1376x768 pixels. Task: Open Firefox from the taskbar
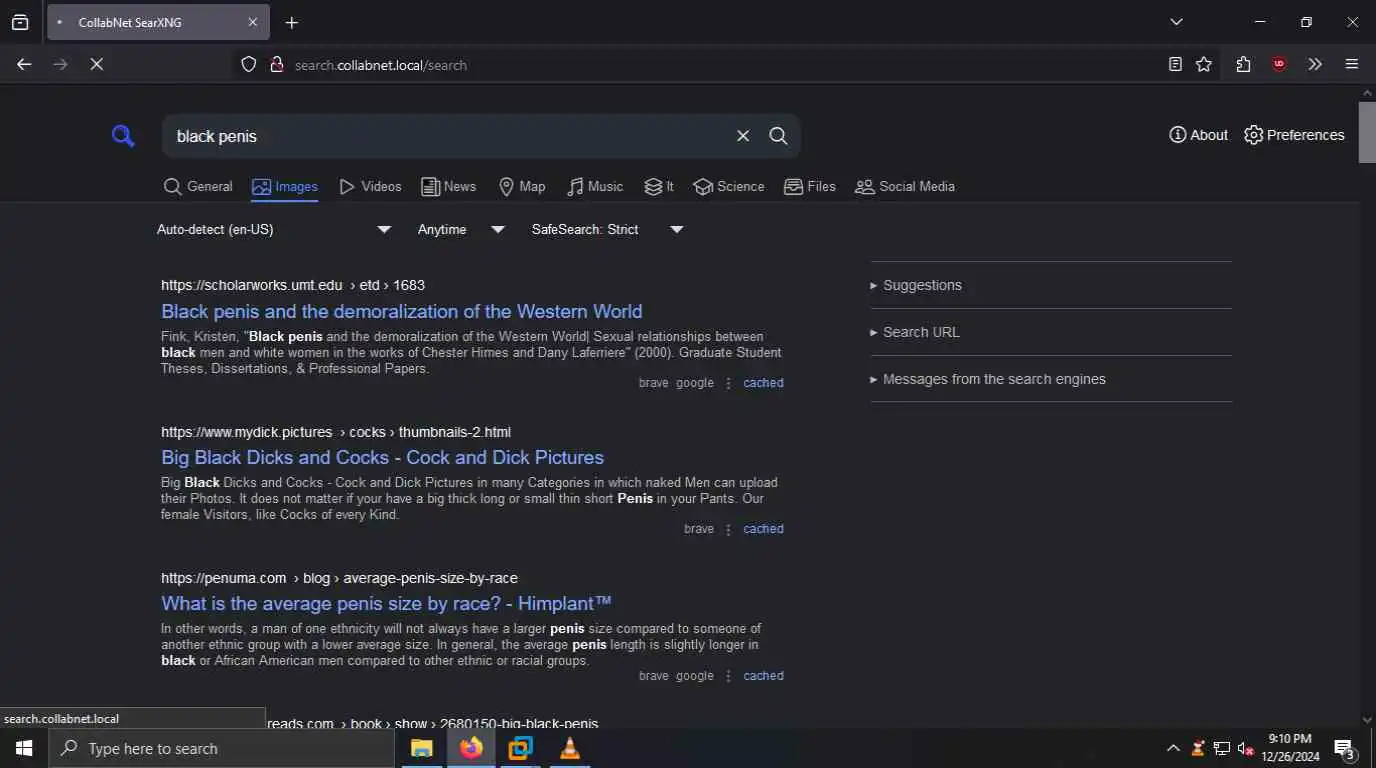click(x=471, y=748)
